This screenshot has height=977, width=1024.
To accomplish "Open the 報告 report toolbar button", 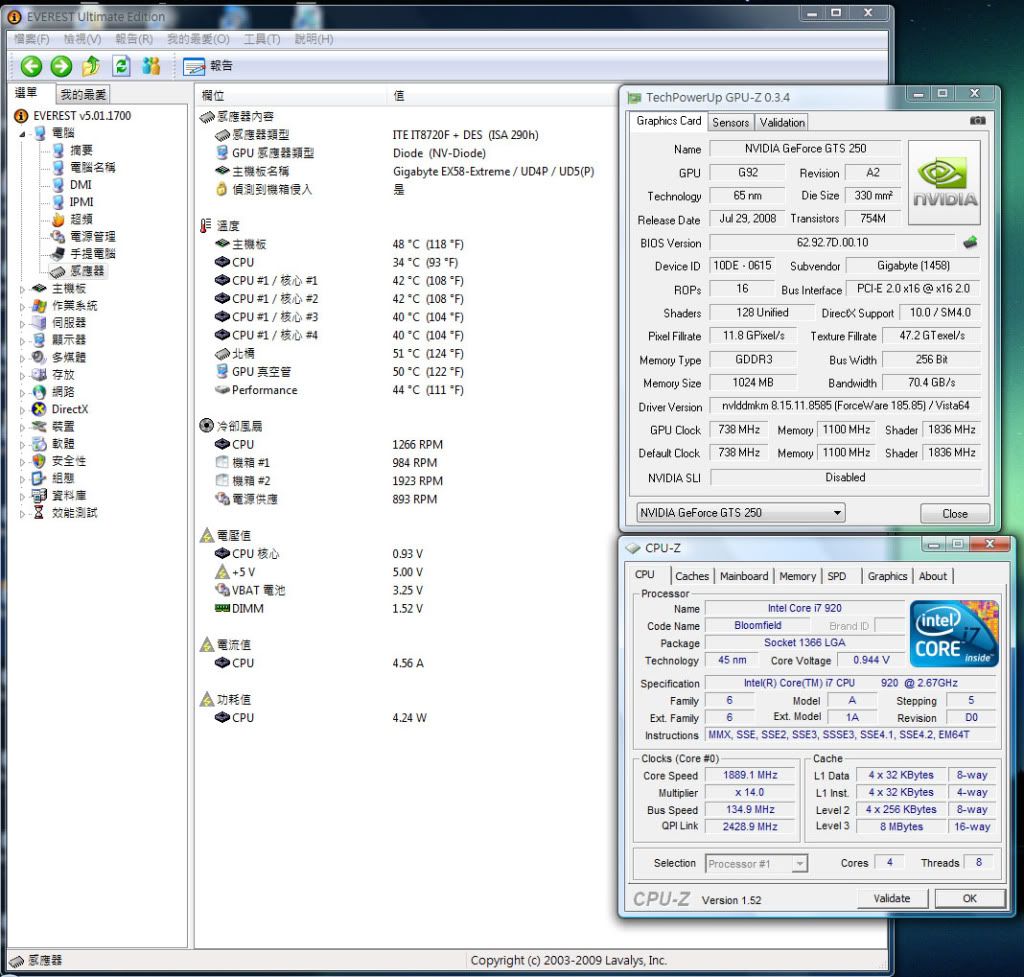I will 208,66.
